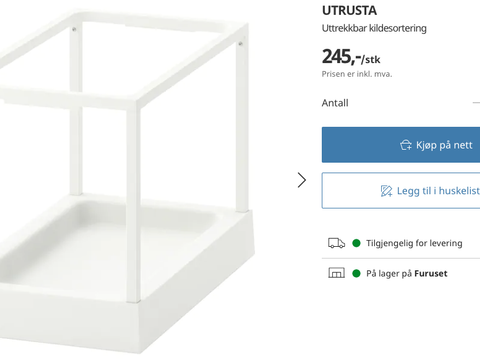Click the Prisen er inkl. mva. note
480x360 pixels.
(357, 74)
